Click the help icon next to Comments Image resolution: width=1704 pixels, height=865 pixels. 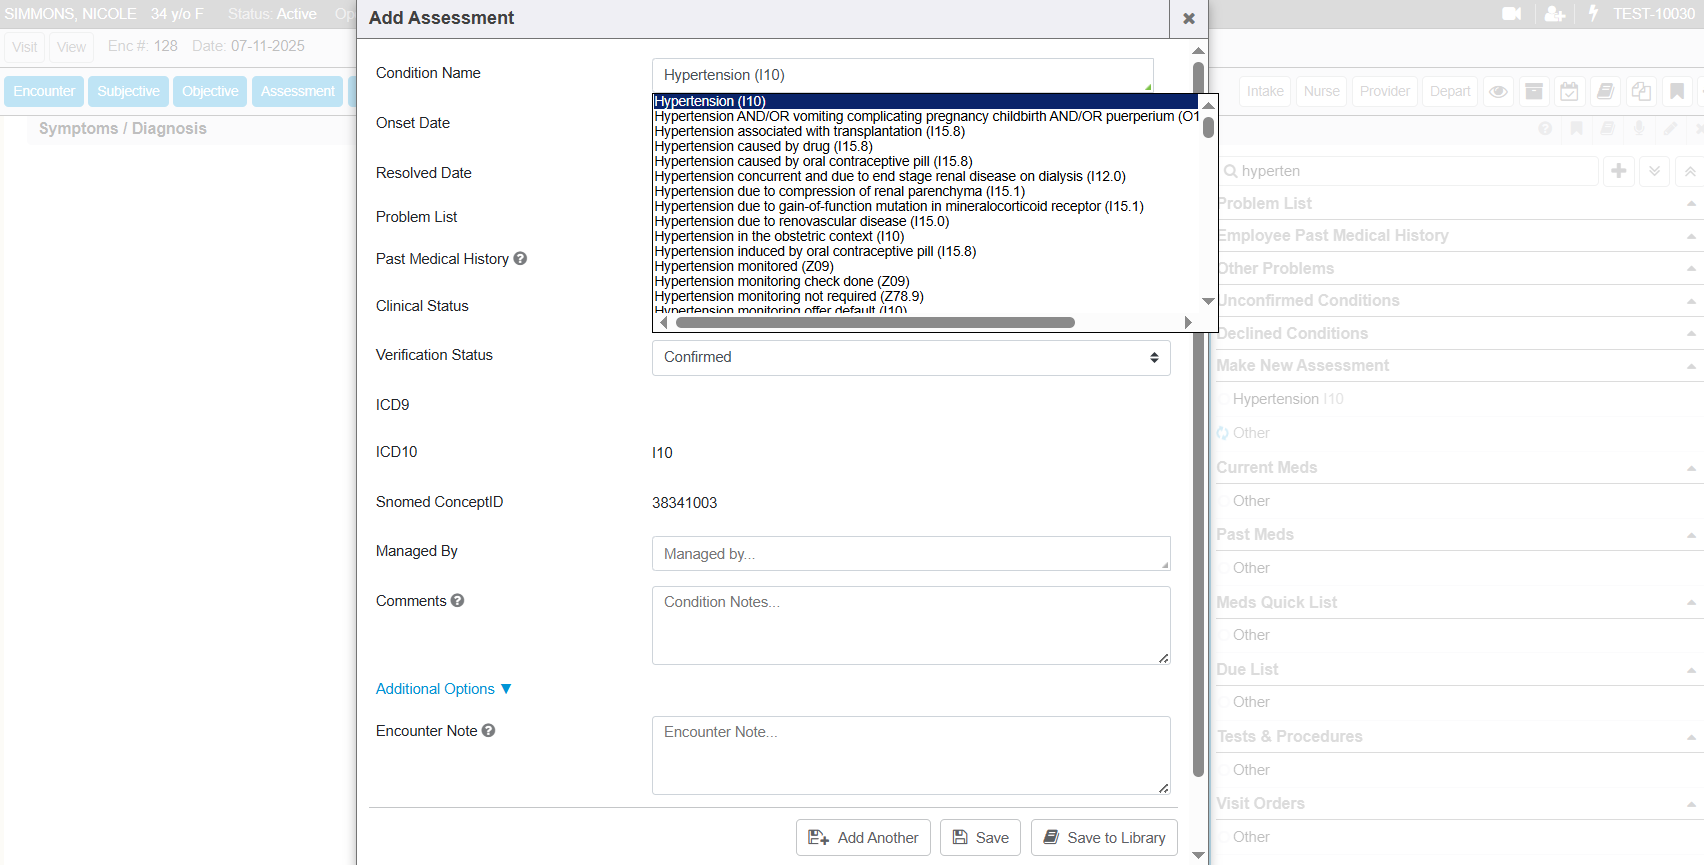pyautogui.click(x=458, y=601)
